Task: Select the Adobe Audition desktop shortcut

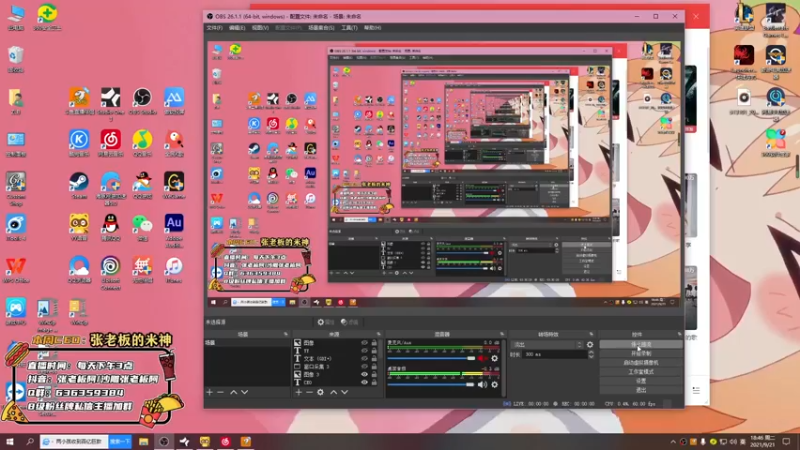Action: tap(174, 230)
